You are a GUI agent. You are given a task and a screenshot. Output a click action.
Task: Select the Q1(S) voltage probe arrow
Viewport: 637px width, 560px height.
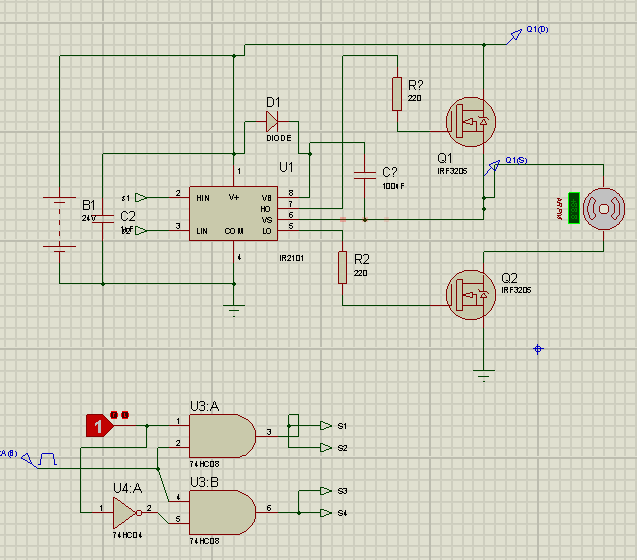[492, 168]
